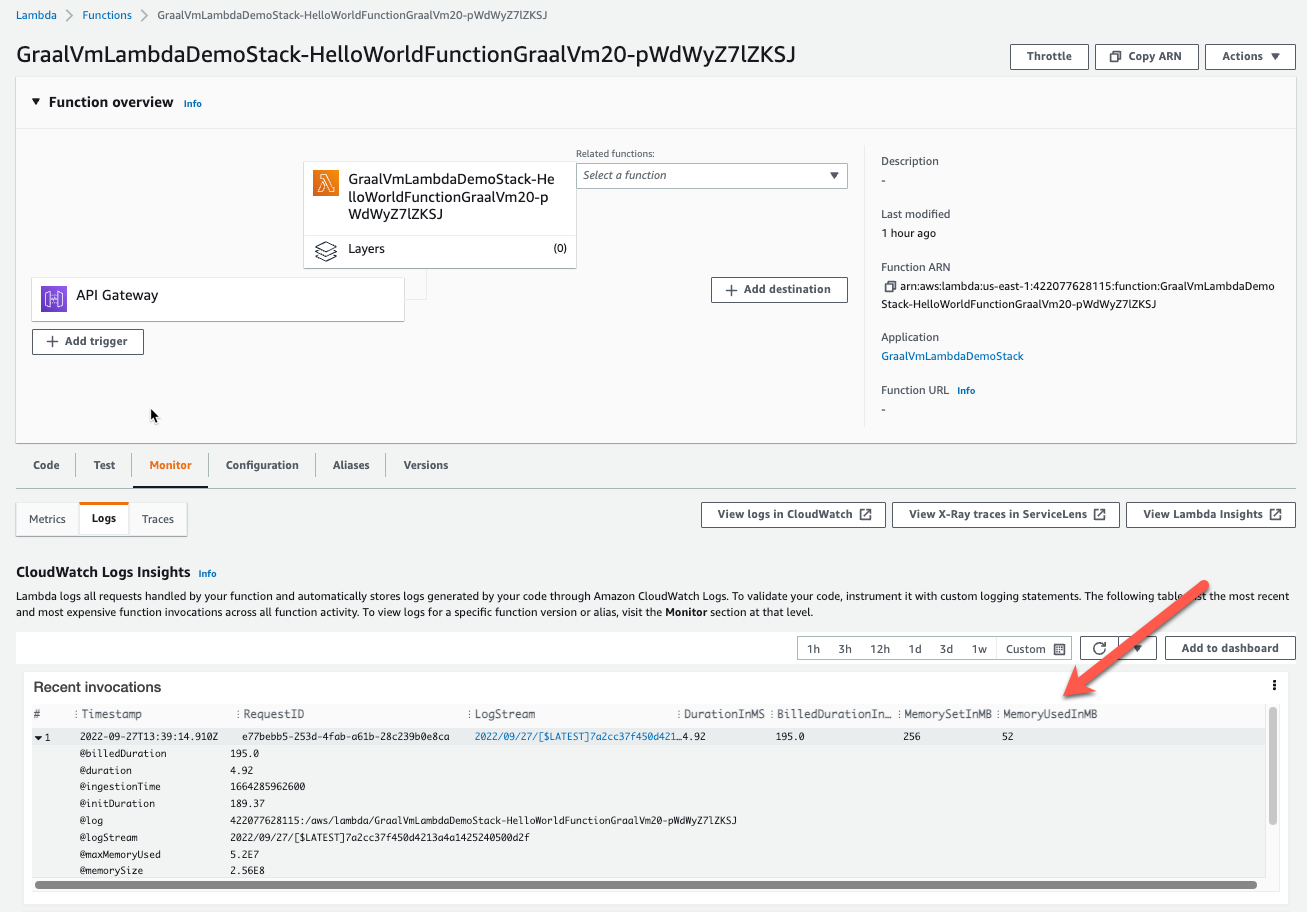Open the Actions dropdown menu
This screenshot has width=1307, height=912.
click(x=1251, y=56)
